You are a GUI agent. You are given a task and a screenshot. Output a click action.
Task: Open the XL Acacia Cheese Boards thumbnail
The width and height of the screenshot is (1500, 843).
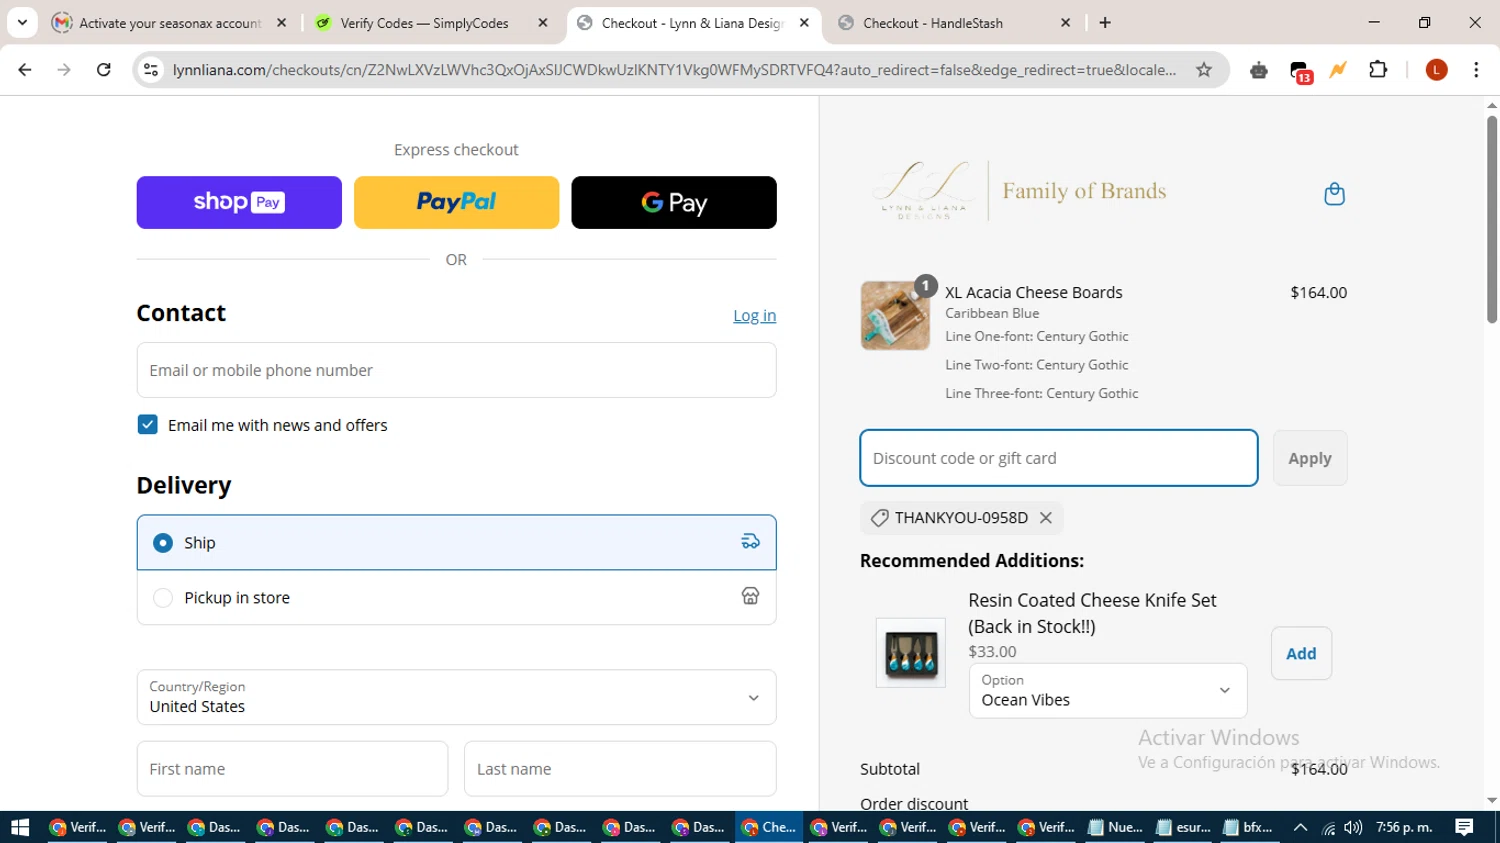click(x=895, y=316)
